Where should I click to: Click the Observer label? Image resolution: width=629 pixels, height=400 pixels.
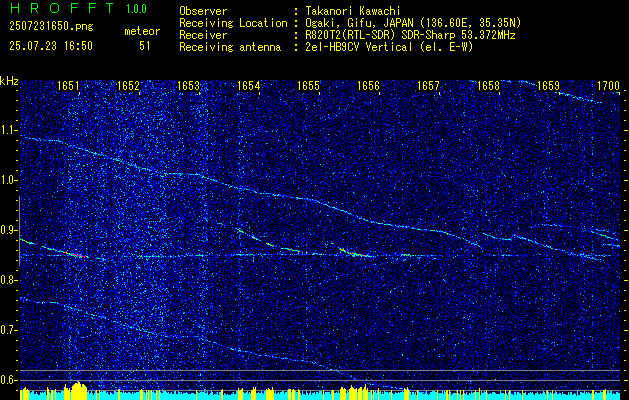coord(203,11)
